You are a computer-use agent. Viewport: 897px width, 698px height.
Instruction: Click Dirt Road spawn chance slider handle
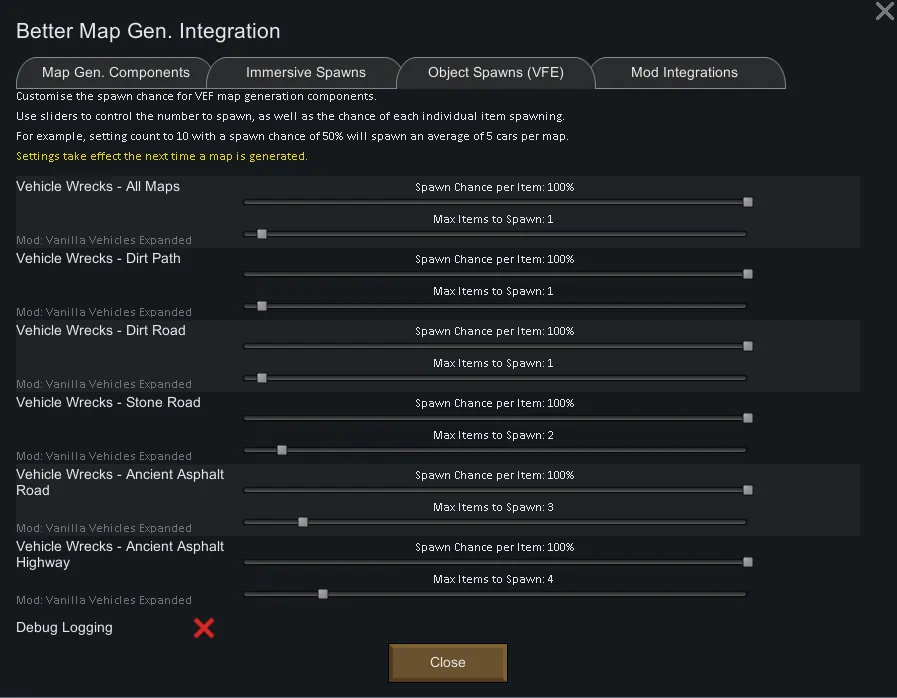pyautogui.click(x=748, y=346)
